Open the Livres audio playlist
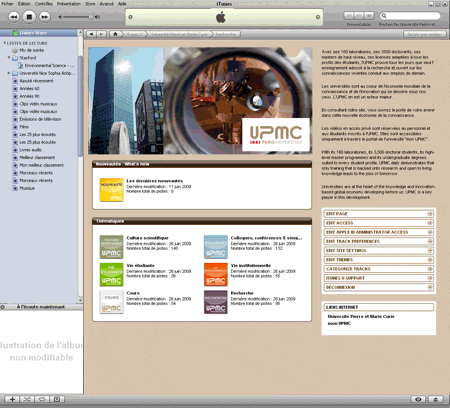This screenshot has height=408, width=450. click(30, 150)
